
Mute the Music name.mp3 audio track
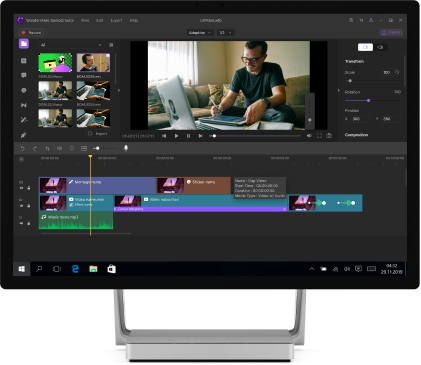tap(21, 223)
